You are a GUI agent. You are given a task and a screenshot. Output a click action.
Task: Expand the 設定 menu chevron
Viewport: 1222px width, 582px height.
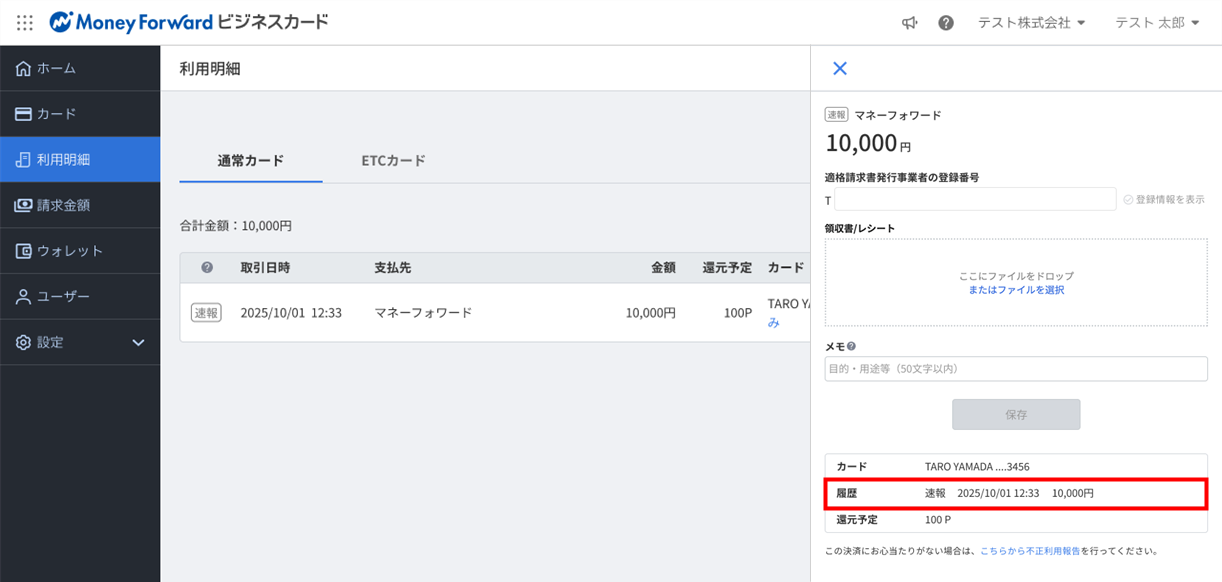138,343
